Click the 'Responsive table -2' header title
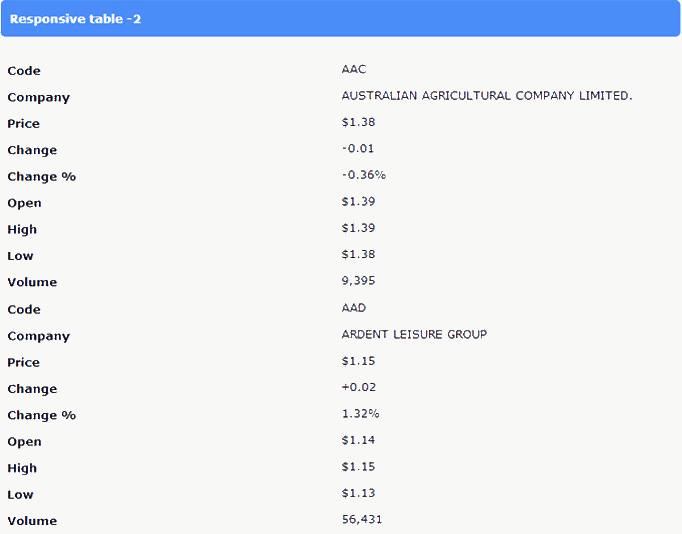 [x=75, y=19]
